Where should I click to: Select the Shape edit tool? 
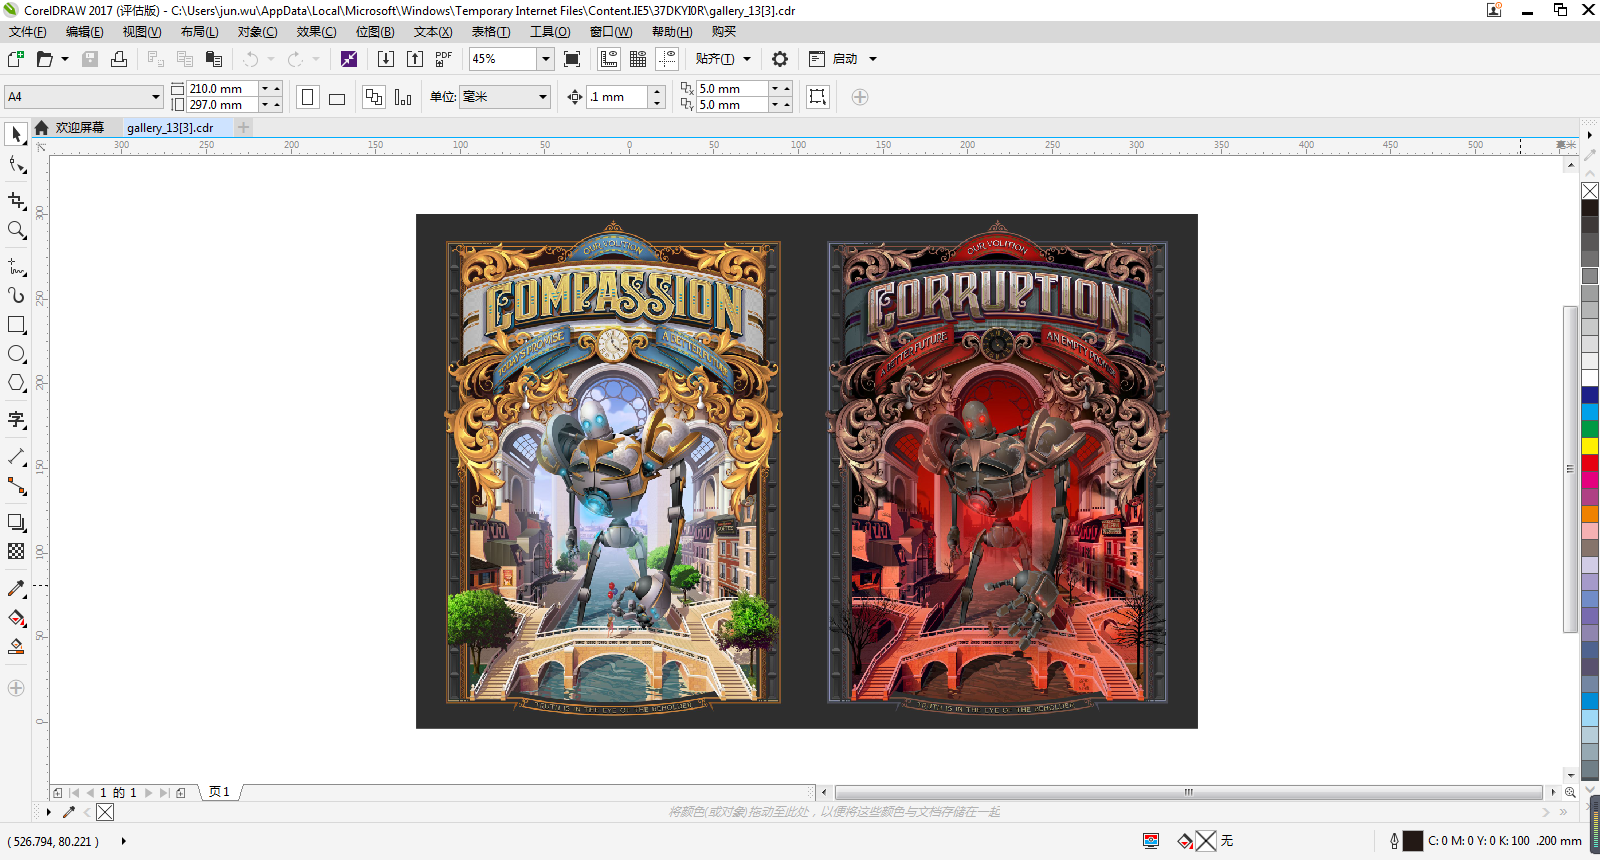(16, 164)
